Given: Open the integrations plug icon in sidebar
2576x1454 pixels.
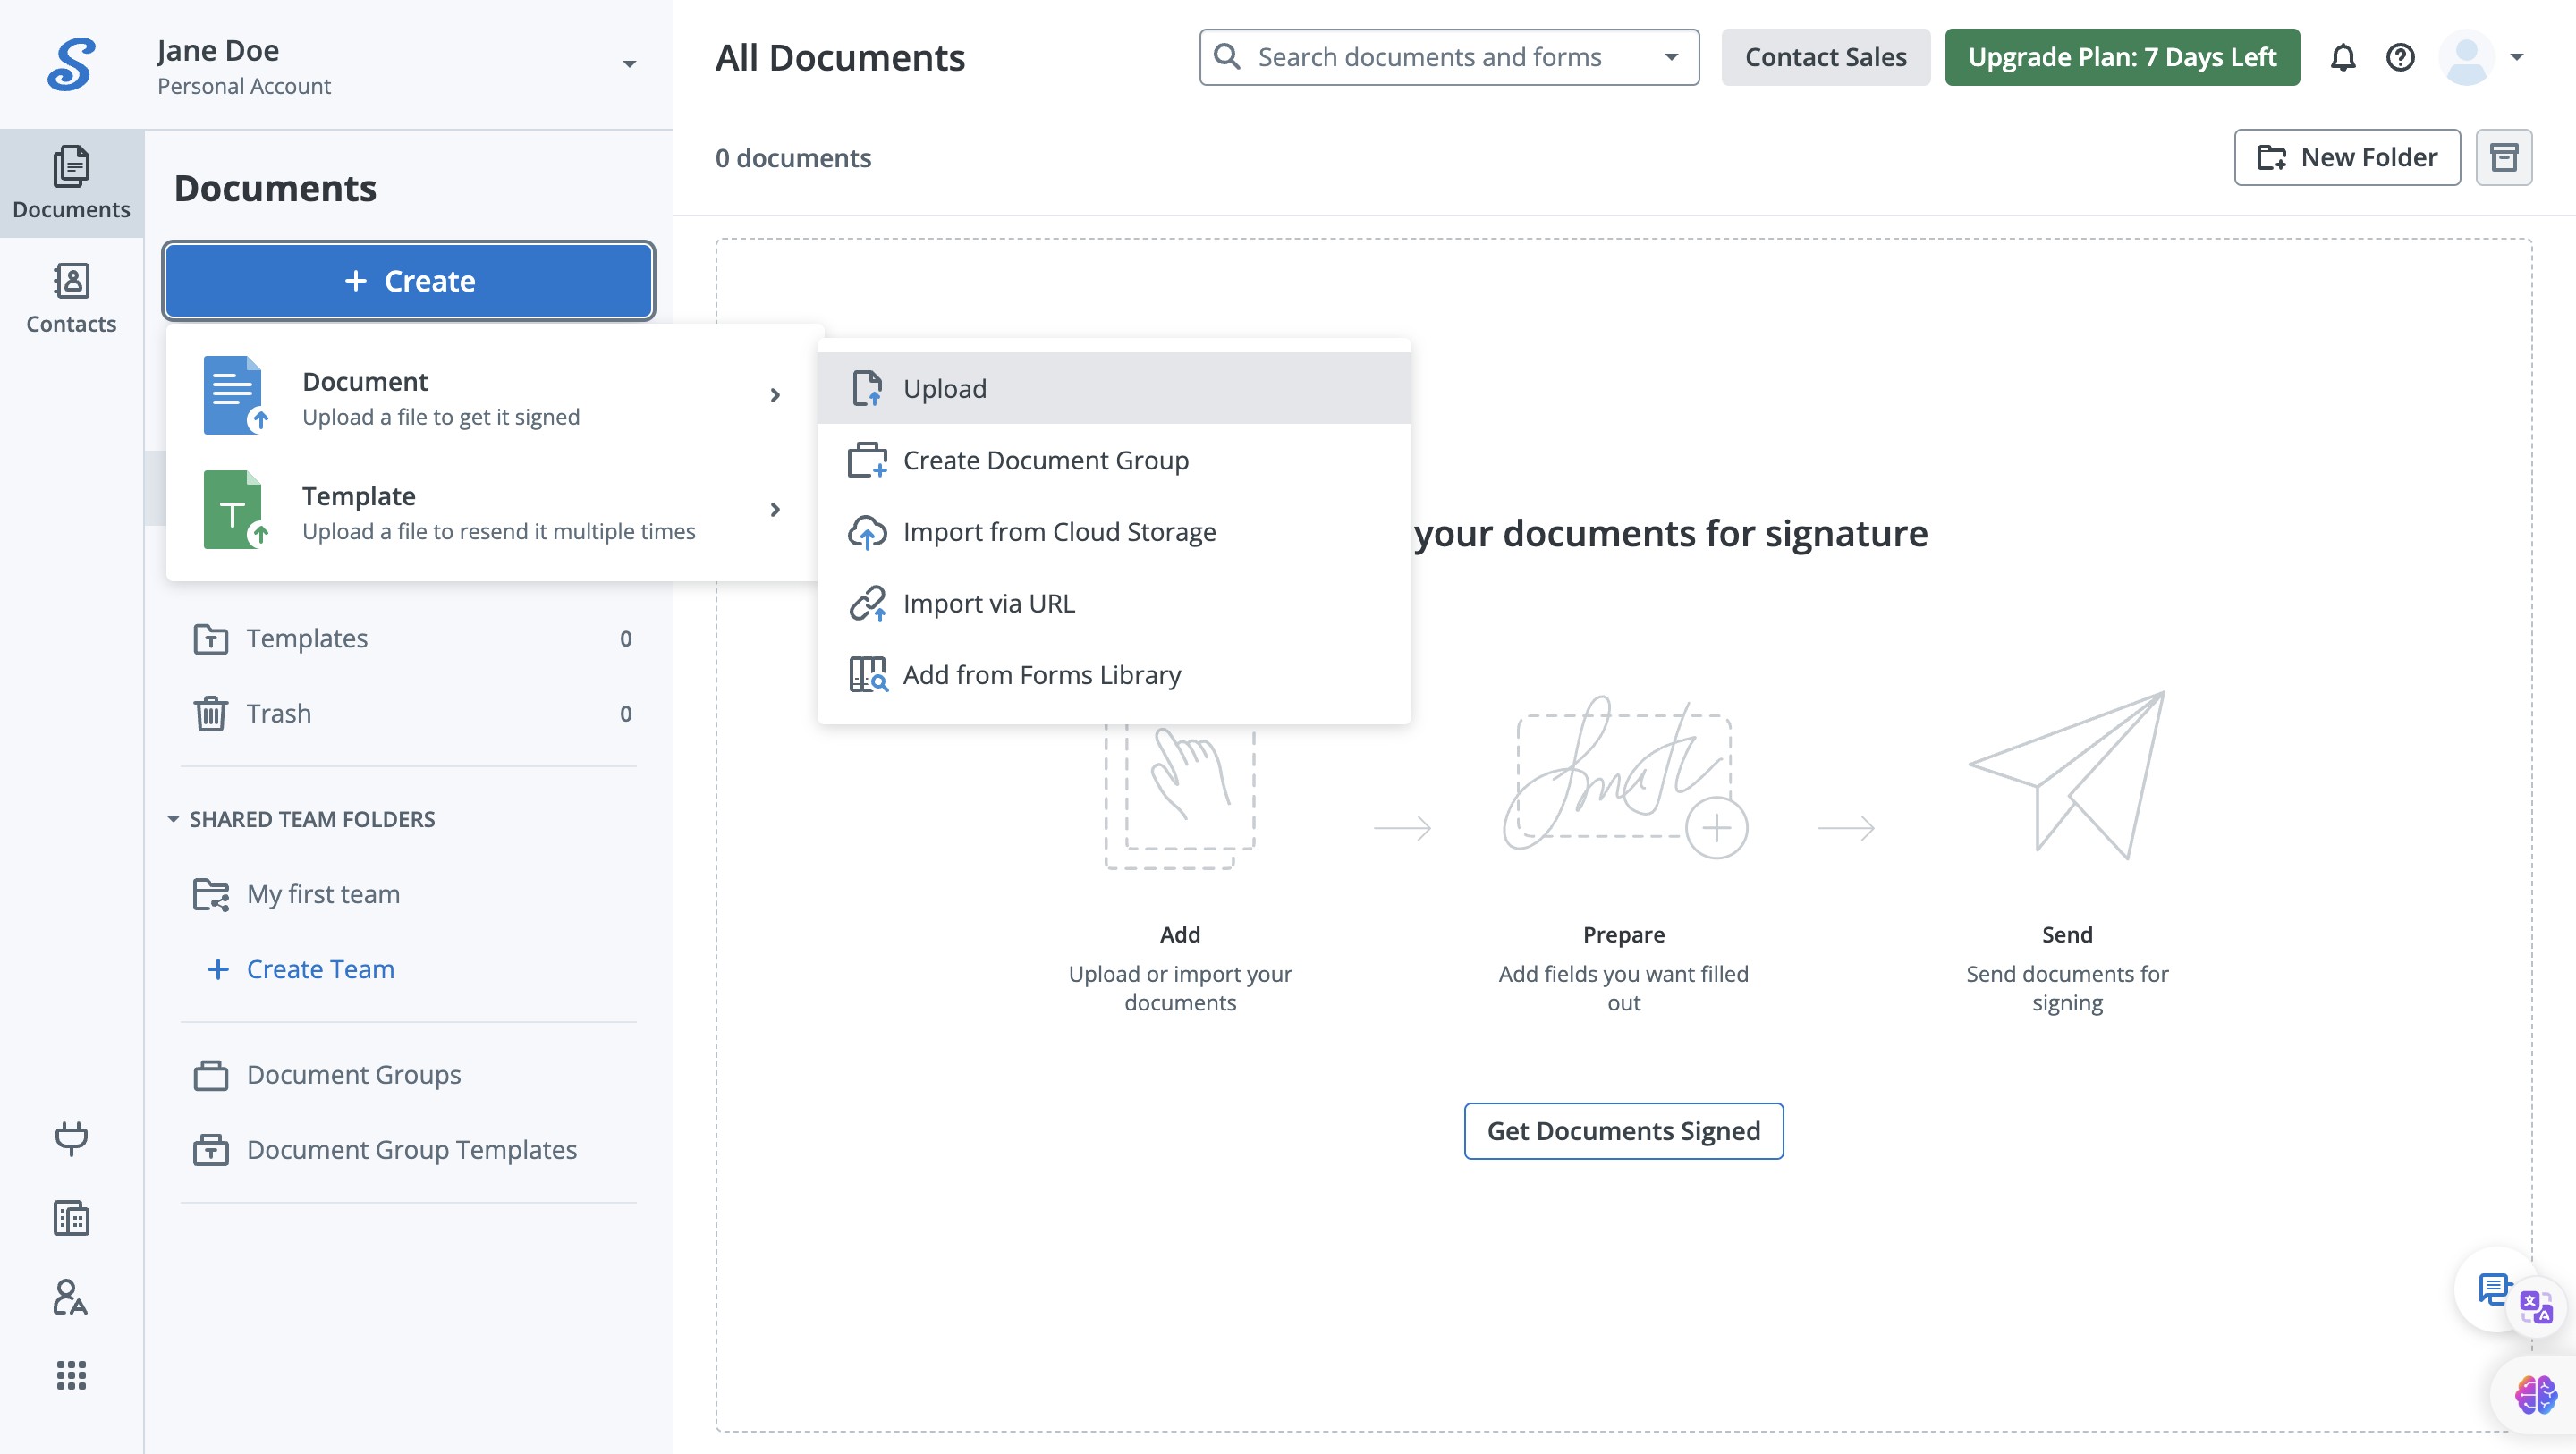Looking at the screenshot, I should point(71,1138).
